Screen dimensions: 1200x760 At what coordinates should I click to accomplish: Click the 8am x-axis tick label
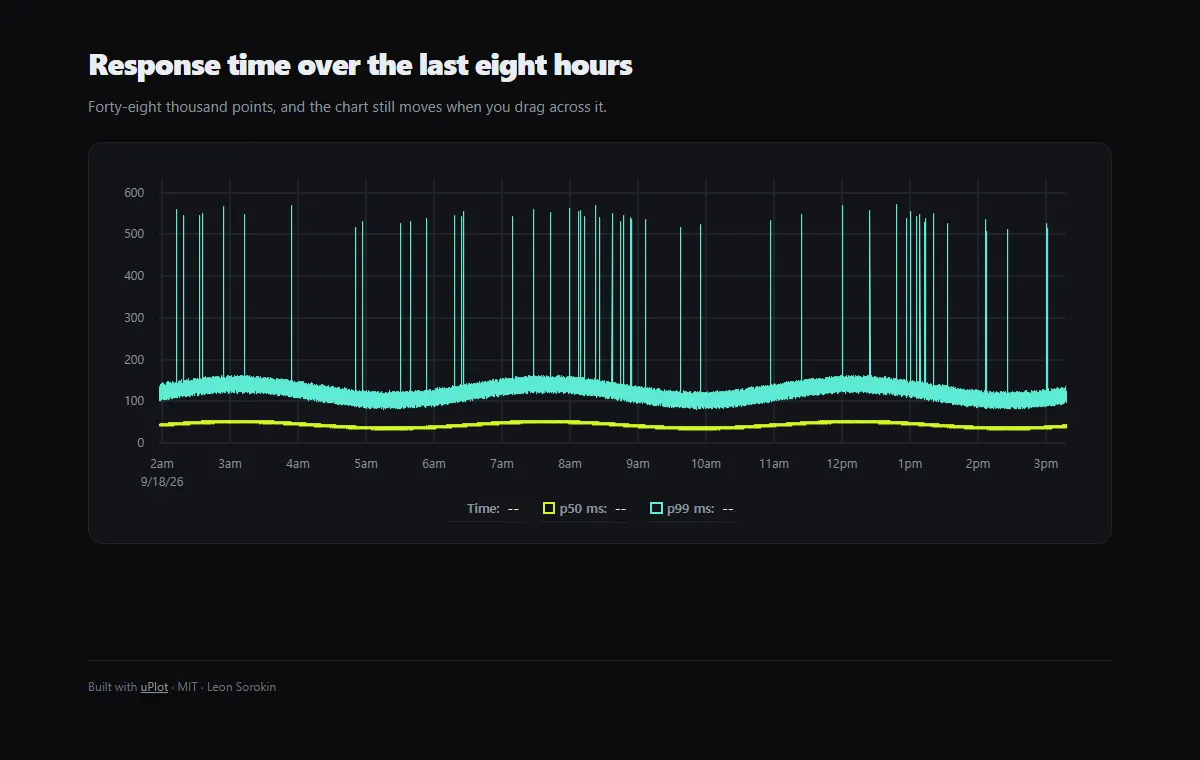tap(570, 464)
